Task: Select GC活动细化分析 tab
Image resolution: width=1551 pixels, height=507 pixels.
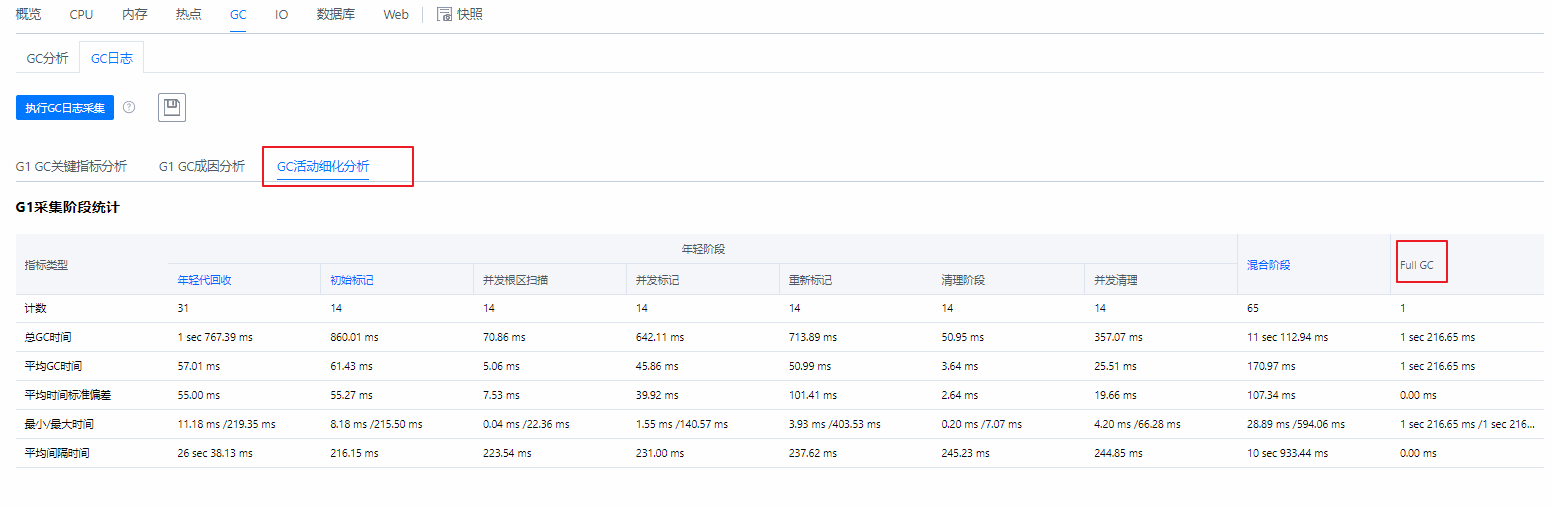Action: pyautogui.click(x=323, y=166)
